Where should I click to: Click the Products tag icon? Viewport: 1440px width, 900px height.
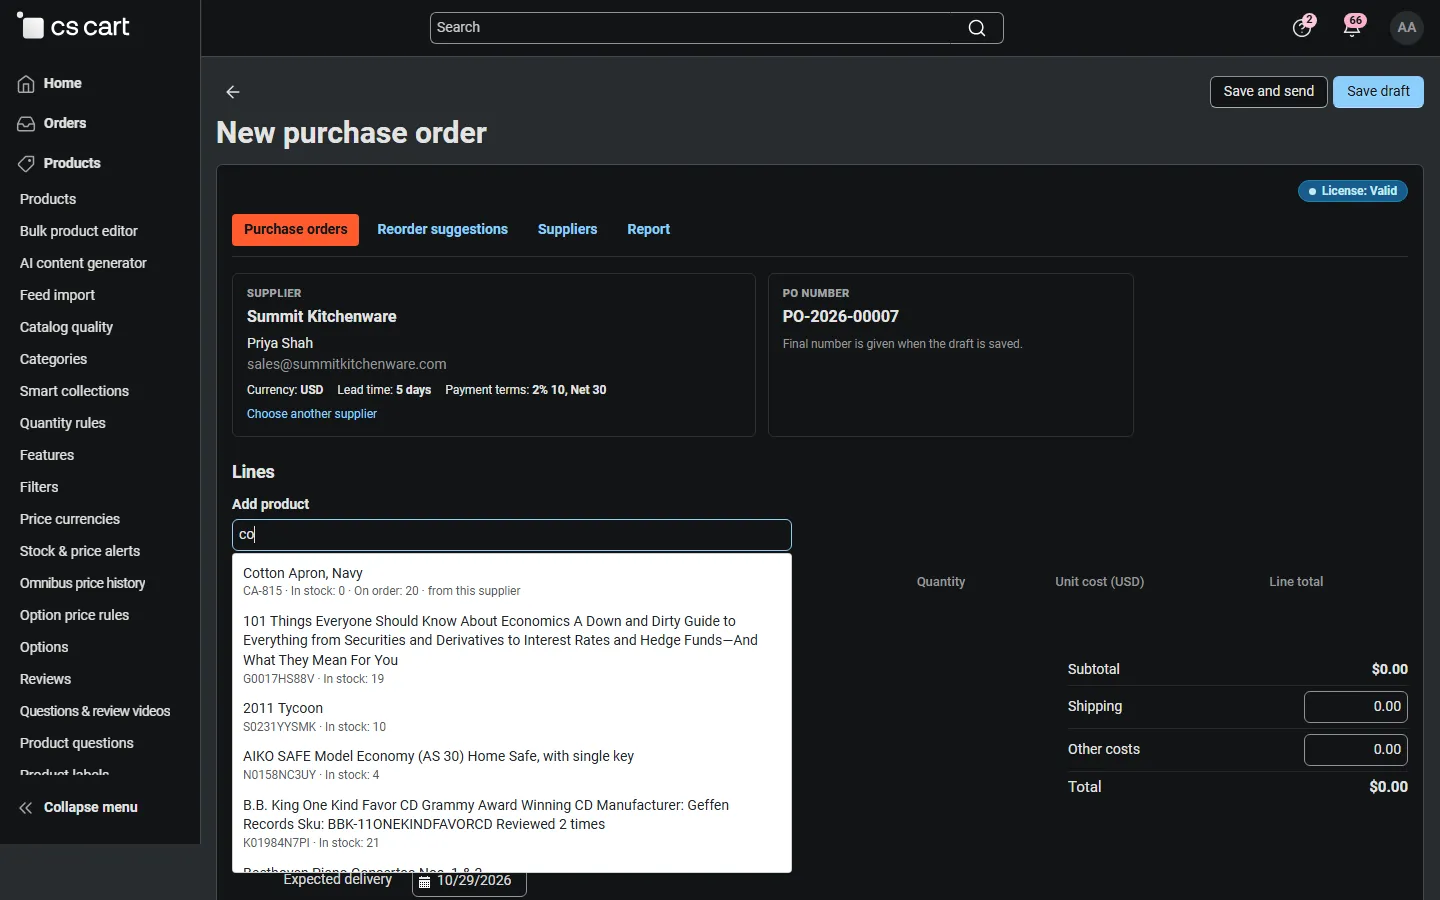pyautogui.click(x=26, y=164)
